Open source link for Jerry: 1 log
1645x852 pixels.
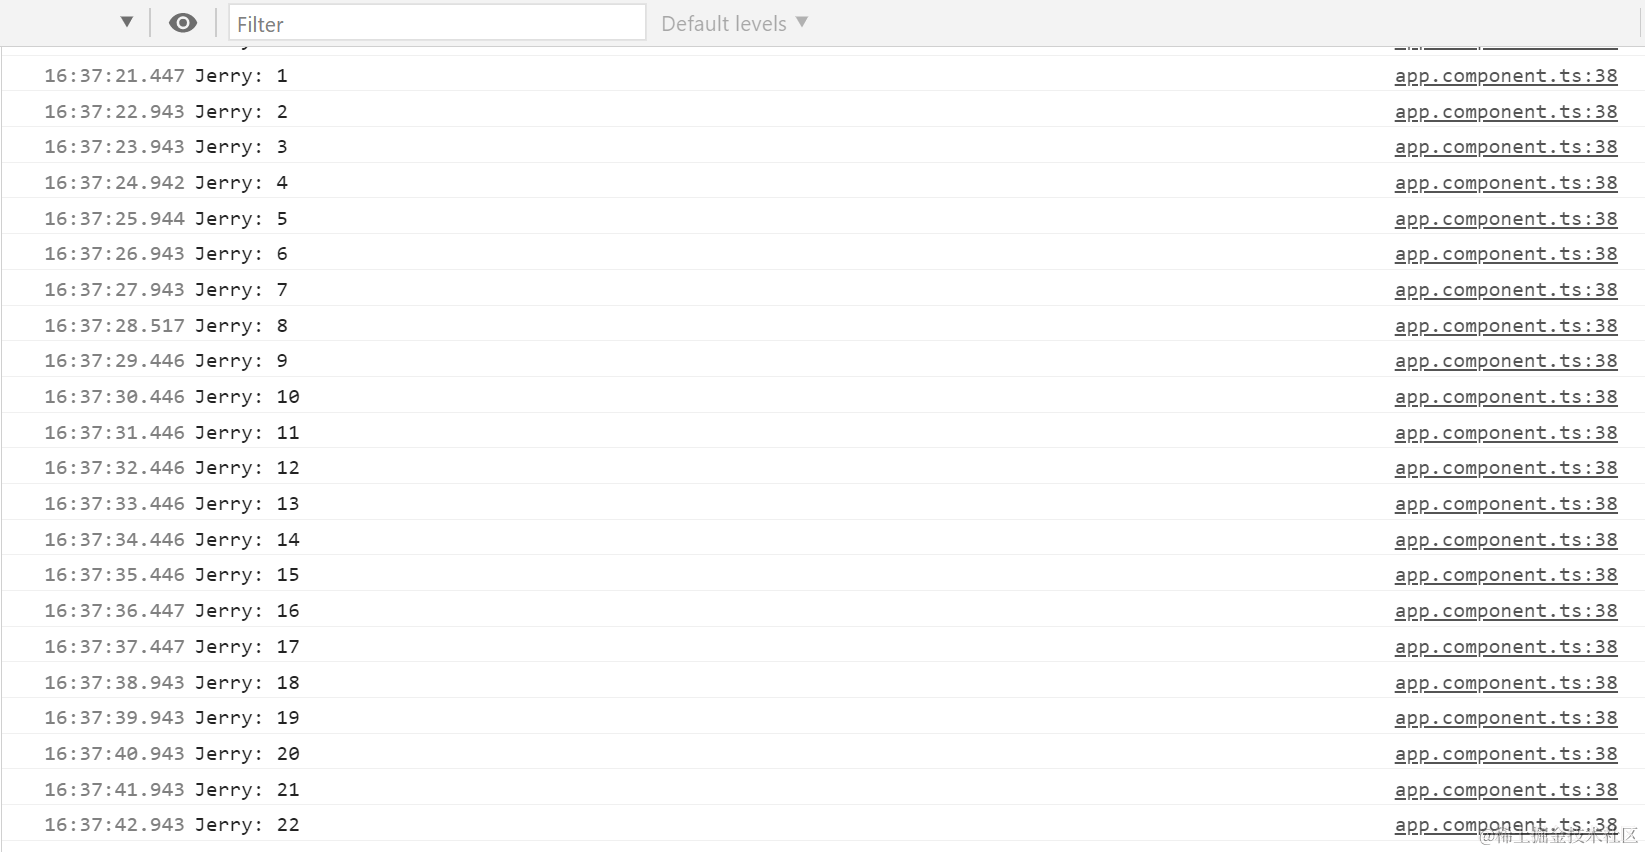click(x=1506, y=76)
